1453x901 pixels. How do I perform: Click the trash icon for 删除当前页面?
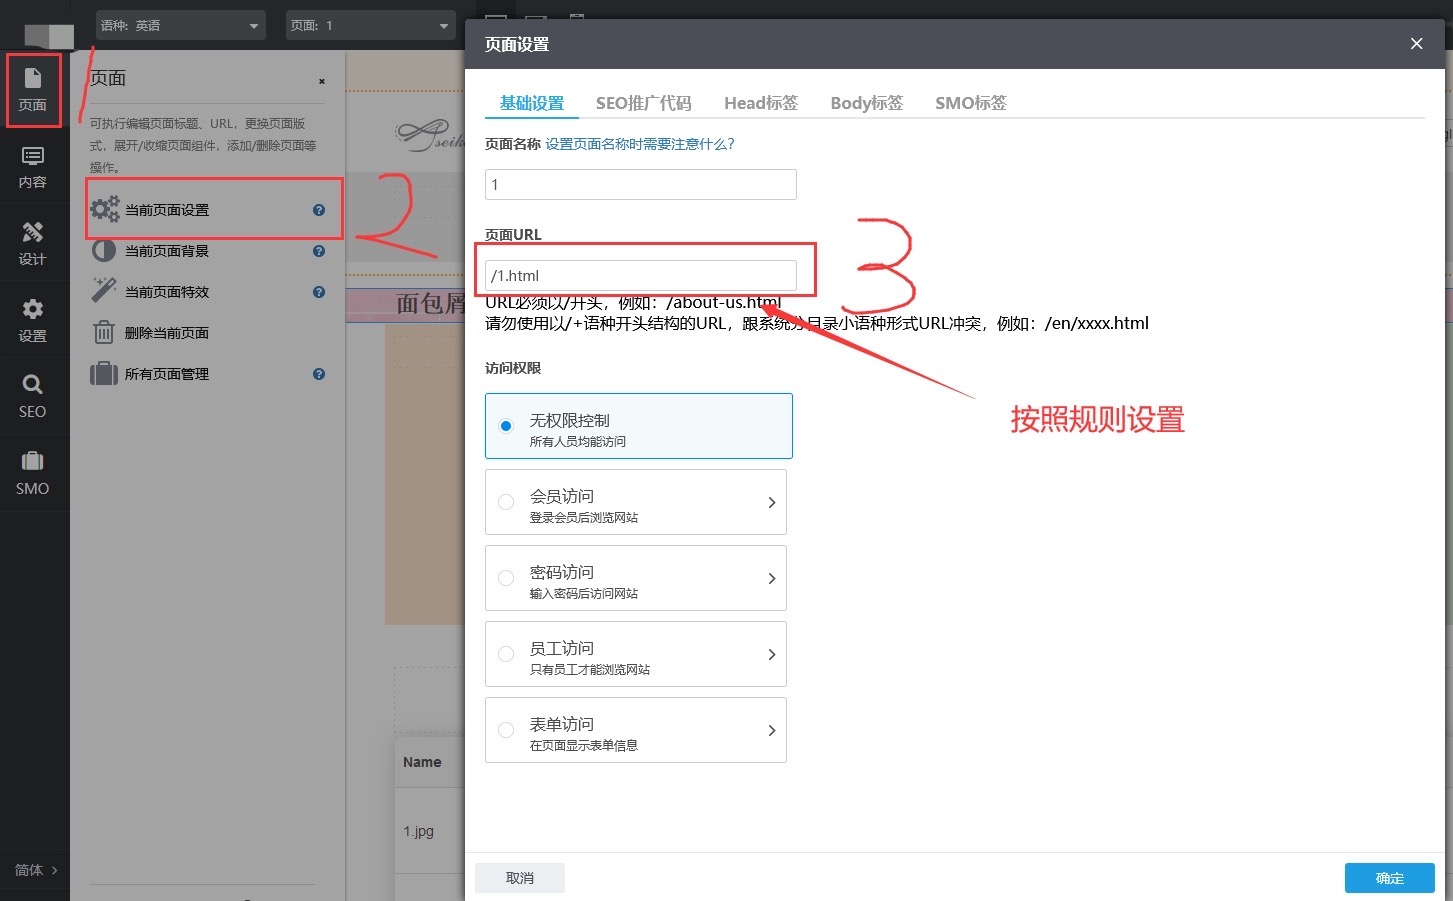click(x=104, y=332)
